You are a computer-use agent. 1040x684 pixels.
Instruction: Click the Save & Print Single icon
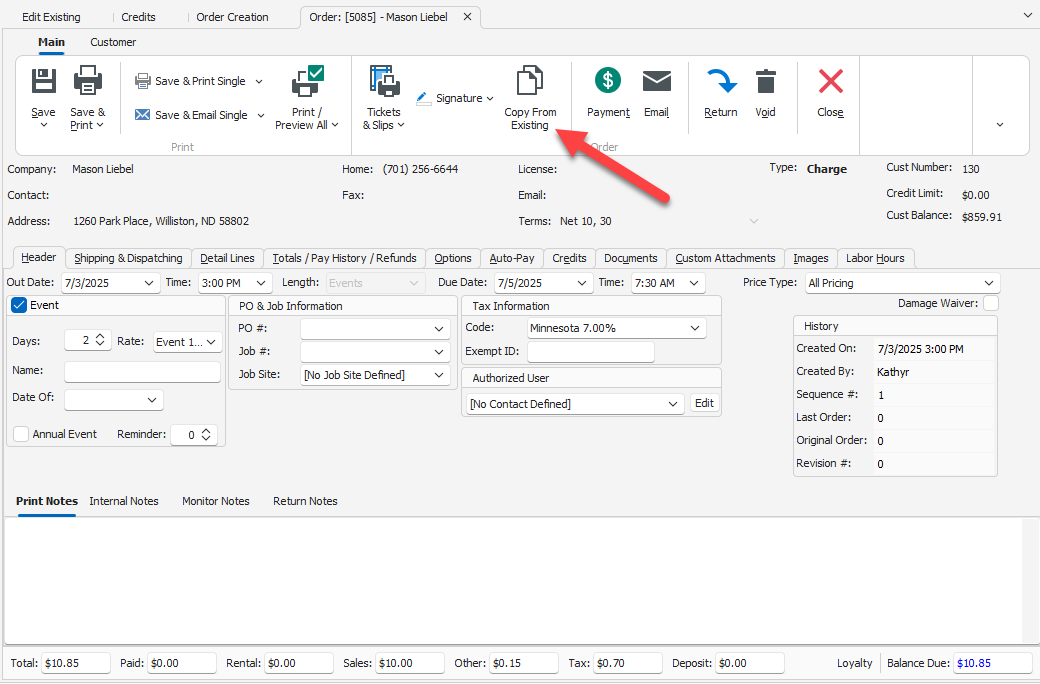click(x=143, y=81)
